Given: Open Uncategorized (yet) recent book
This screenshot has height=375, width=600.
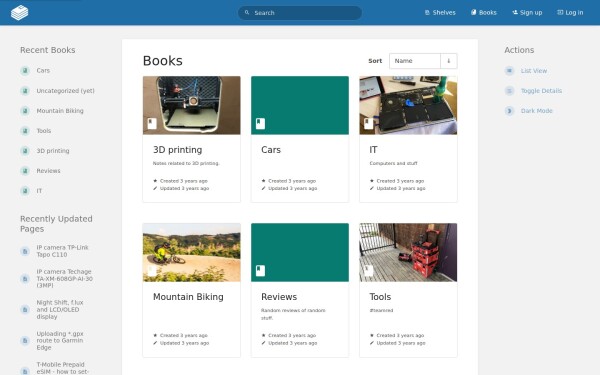Looking at the screenshot, I should point(65,91).
